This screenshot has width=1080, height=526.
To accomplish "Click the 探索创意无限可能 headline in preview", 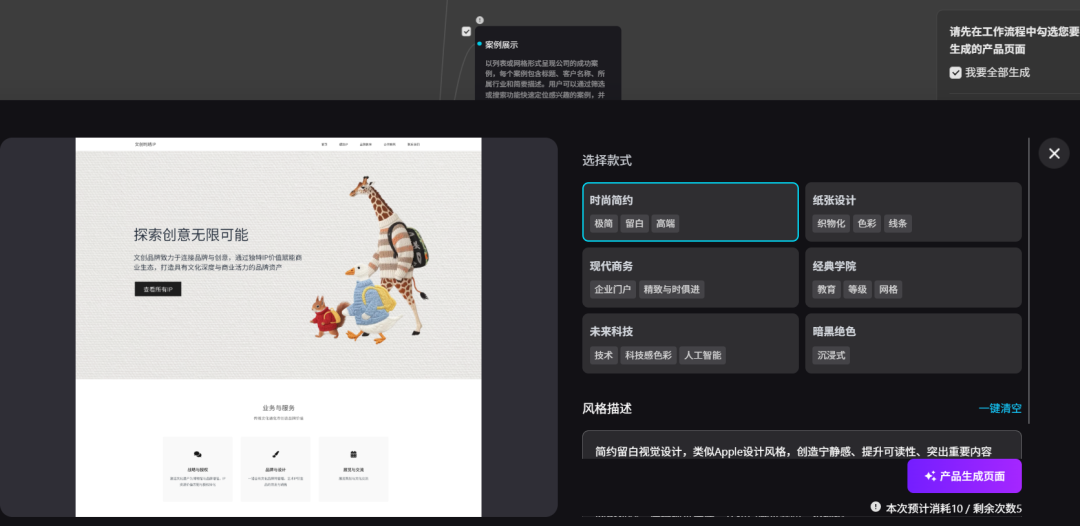I will pyautogui.click(x=191, y=234).
